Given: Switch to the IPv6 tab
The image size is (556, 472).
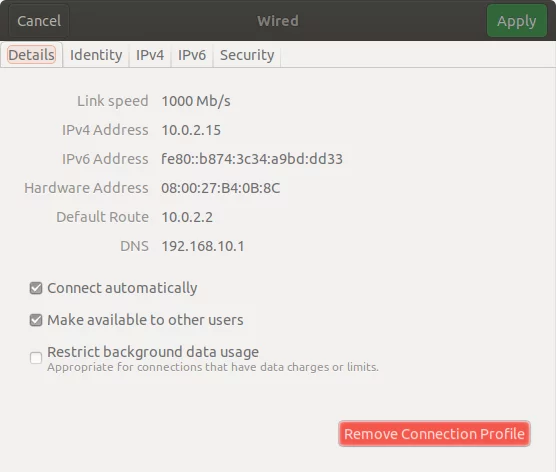Looking at the screenshot, I should [192, 55].
